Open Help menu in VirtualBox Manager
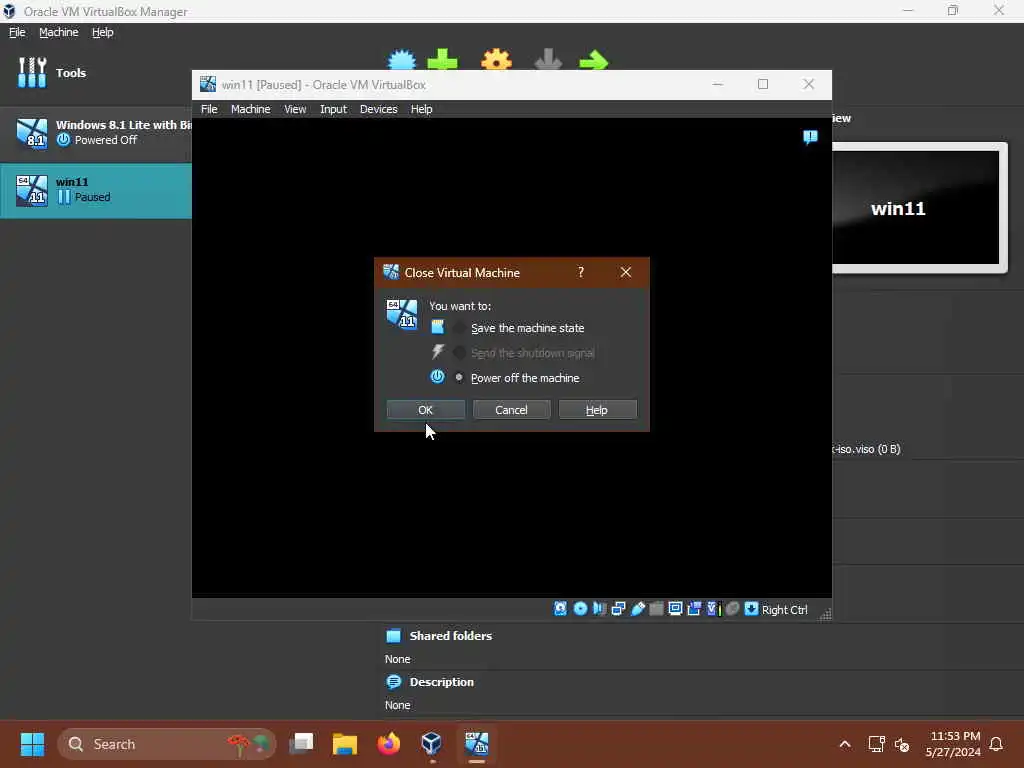This screenshot has height=768, width=1024. pyautogui.click(x=103, y=32)
